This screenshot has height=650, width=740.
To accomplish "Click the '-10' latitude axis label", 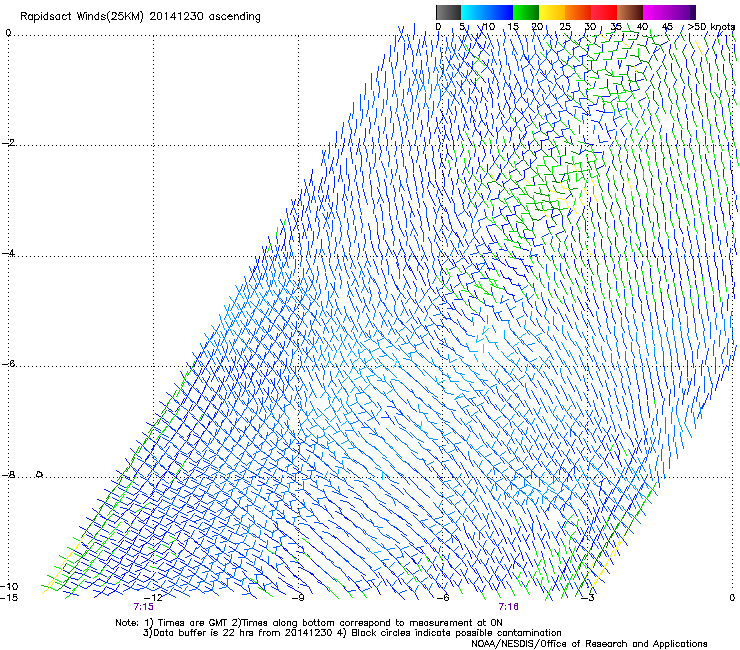I will coord(9,586).
